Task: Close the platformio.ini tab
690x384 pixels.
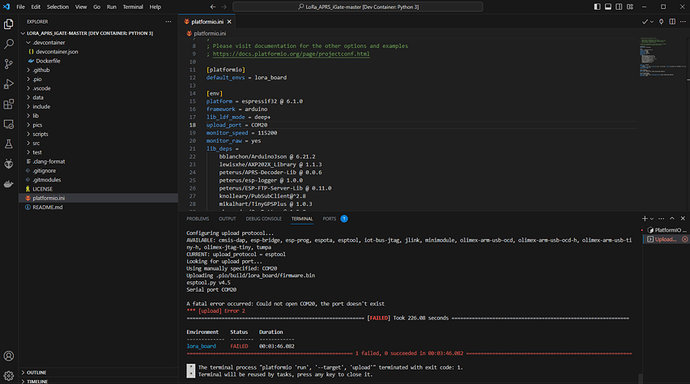Action: (229, 22)
